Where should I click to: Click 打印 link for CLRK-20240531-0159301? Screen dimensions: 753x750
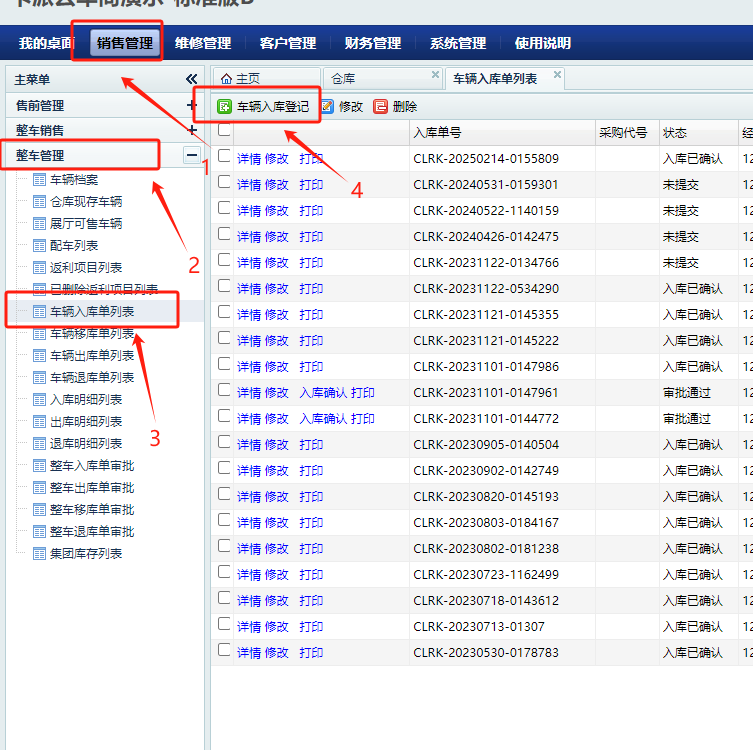[x=311, y=184]
